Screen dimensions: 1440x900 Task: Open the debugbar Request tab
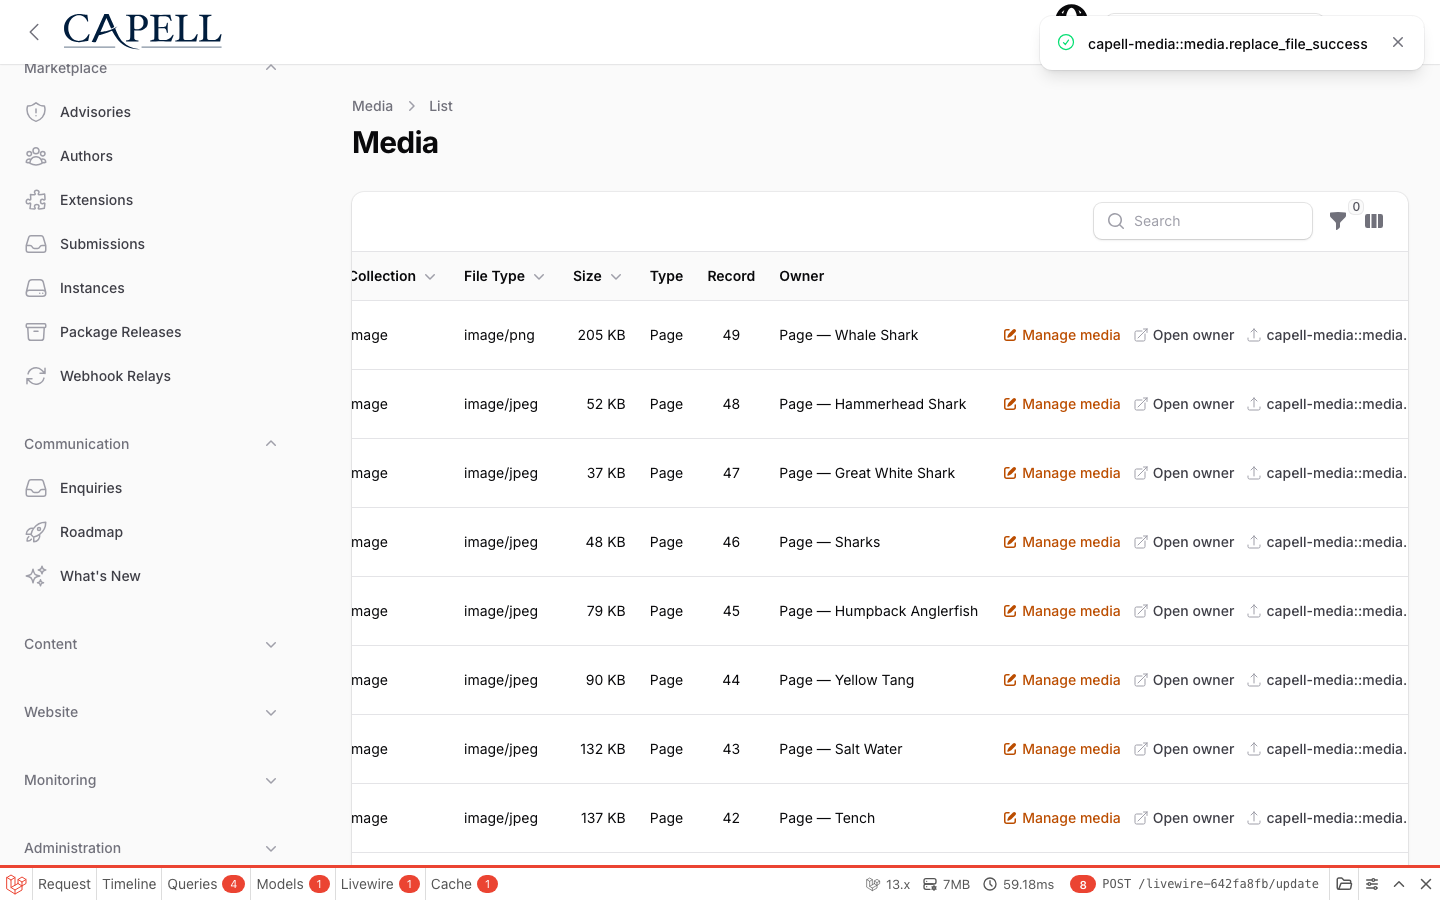[x=64, y=884]
